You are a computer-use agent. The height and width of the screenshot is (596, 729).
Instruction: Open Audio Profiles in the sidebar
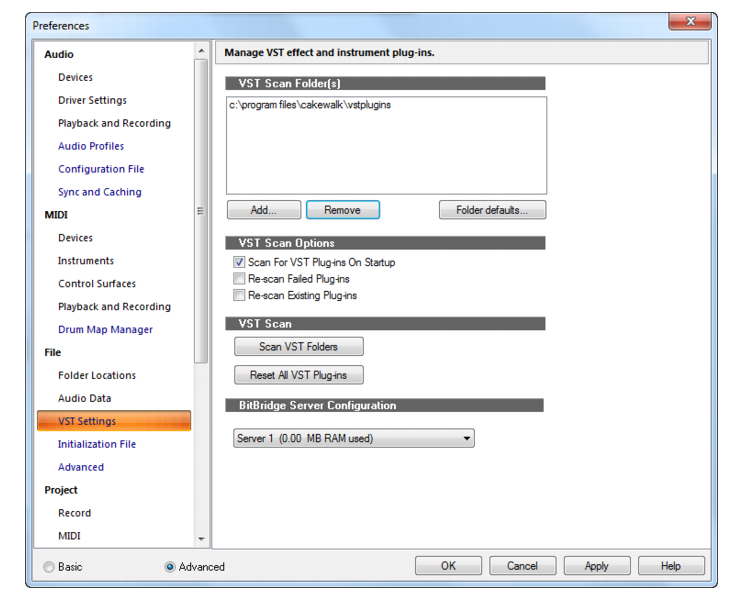pyautogui.click(x=91, y=146)
